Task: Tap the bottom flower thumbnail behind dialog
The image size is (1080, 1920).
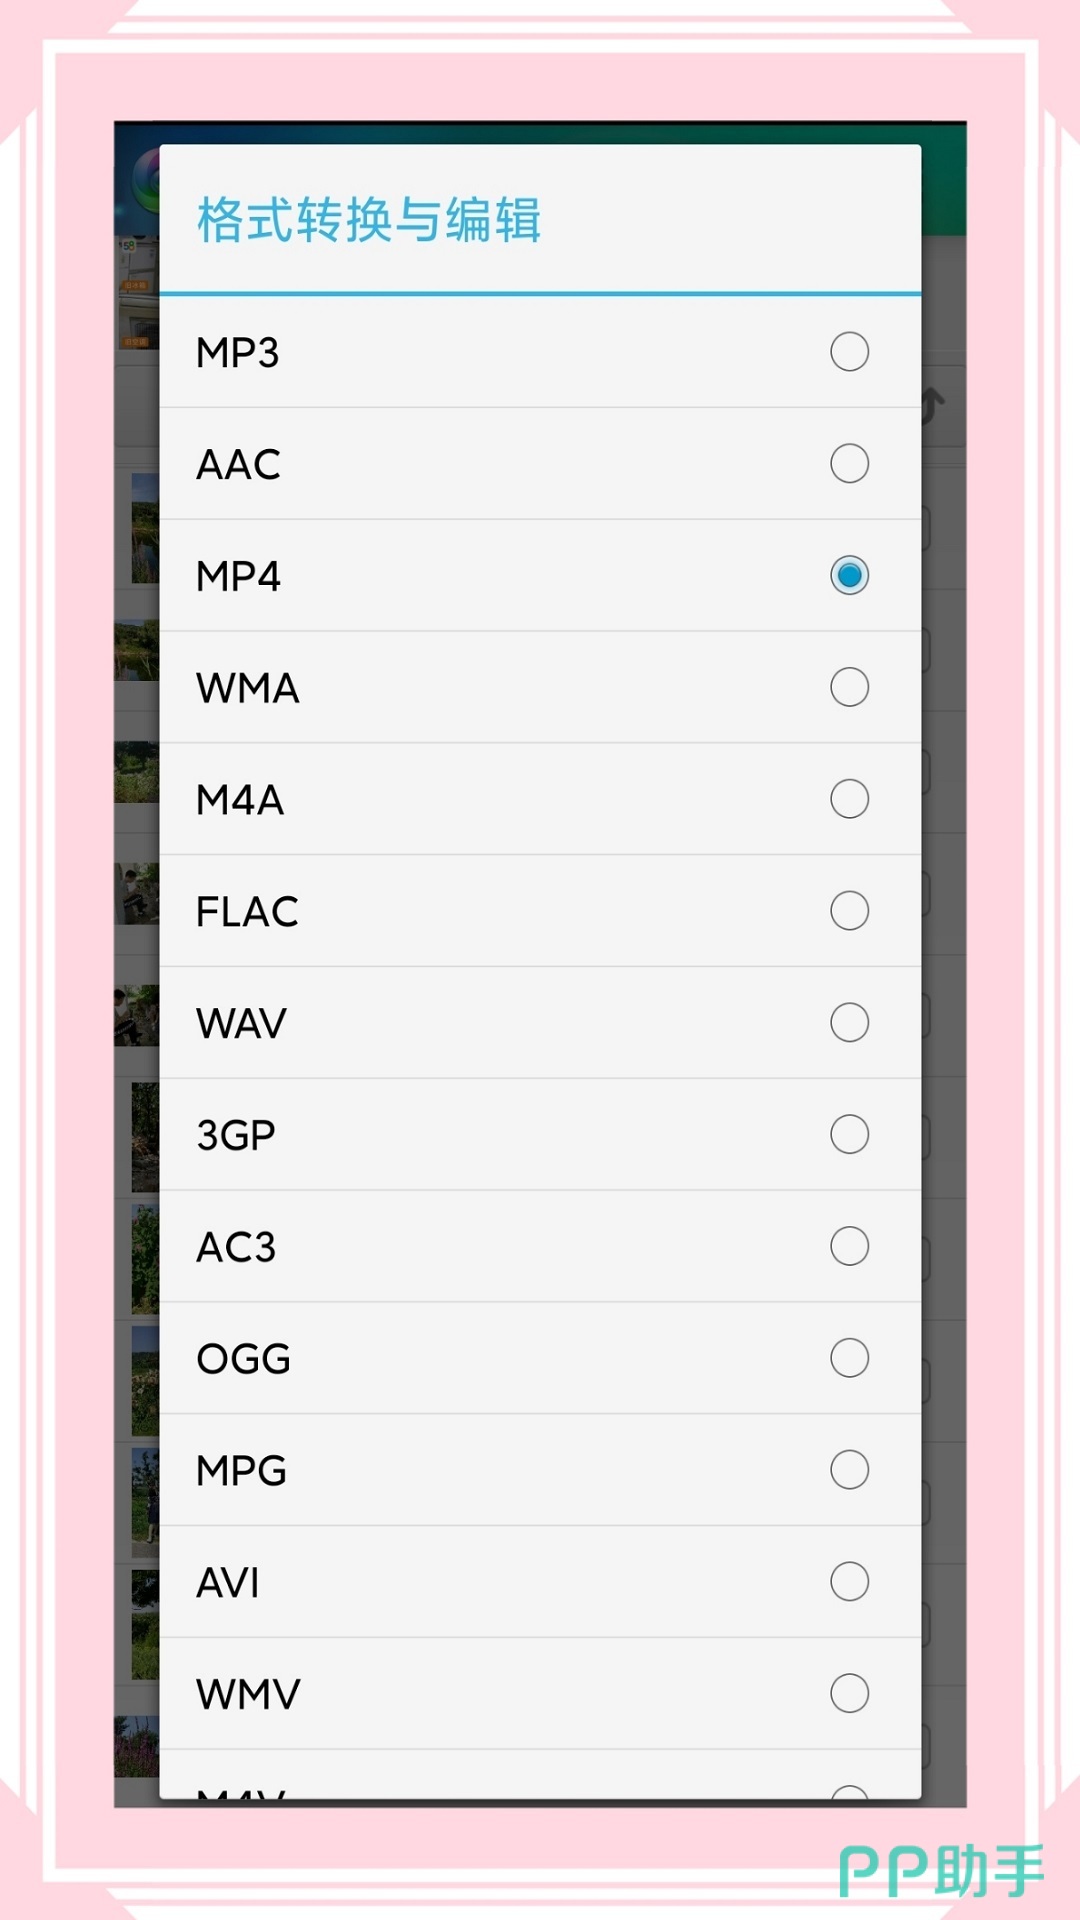Action: 137,1745
